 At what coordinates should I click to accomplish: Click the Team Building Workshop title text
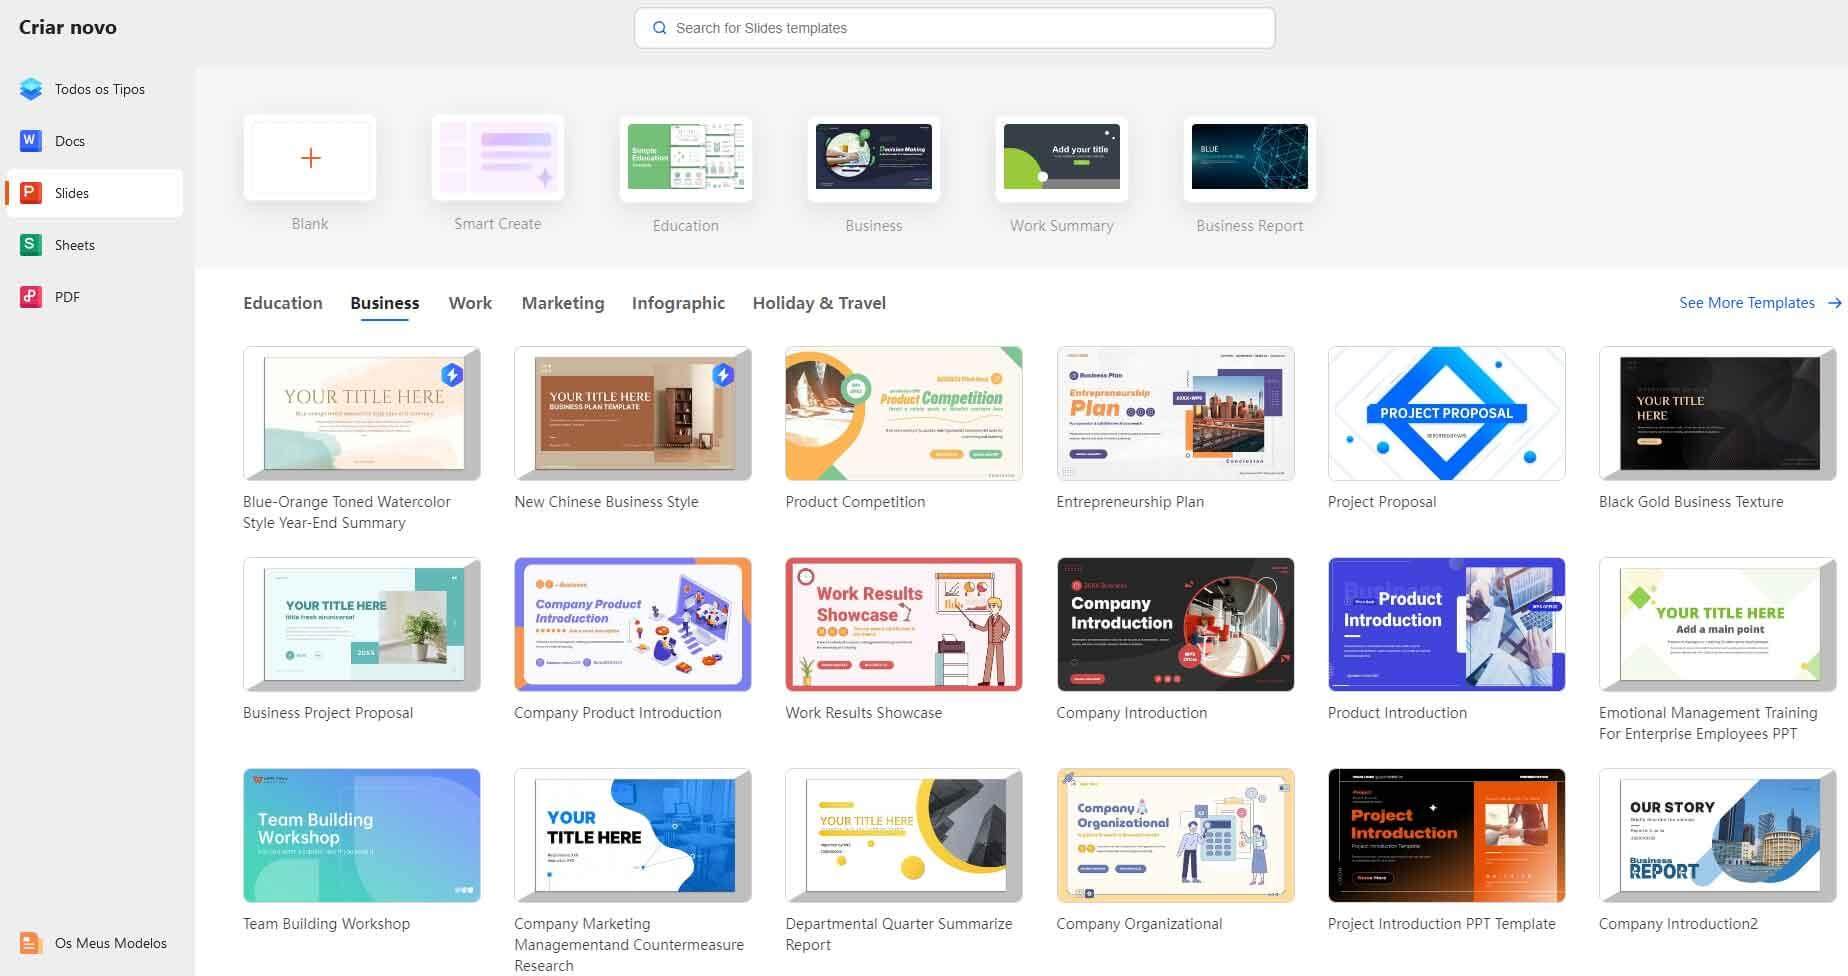pos(326,924)
